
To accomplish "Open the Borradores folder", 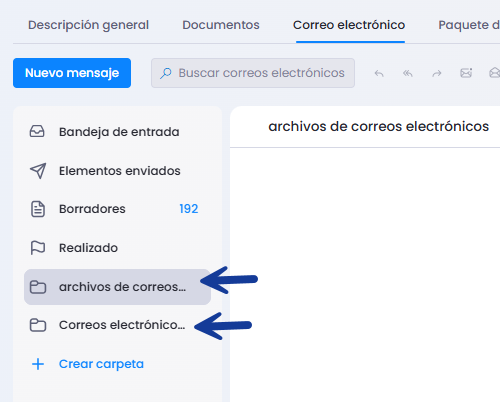I will click(x=117, y=209).
